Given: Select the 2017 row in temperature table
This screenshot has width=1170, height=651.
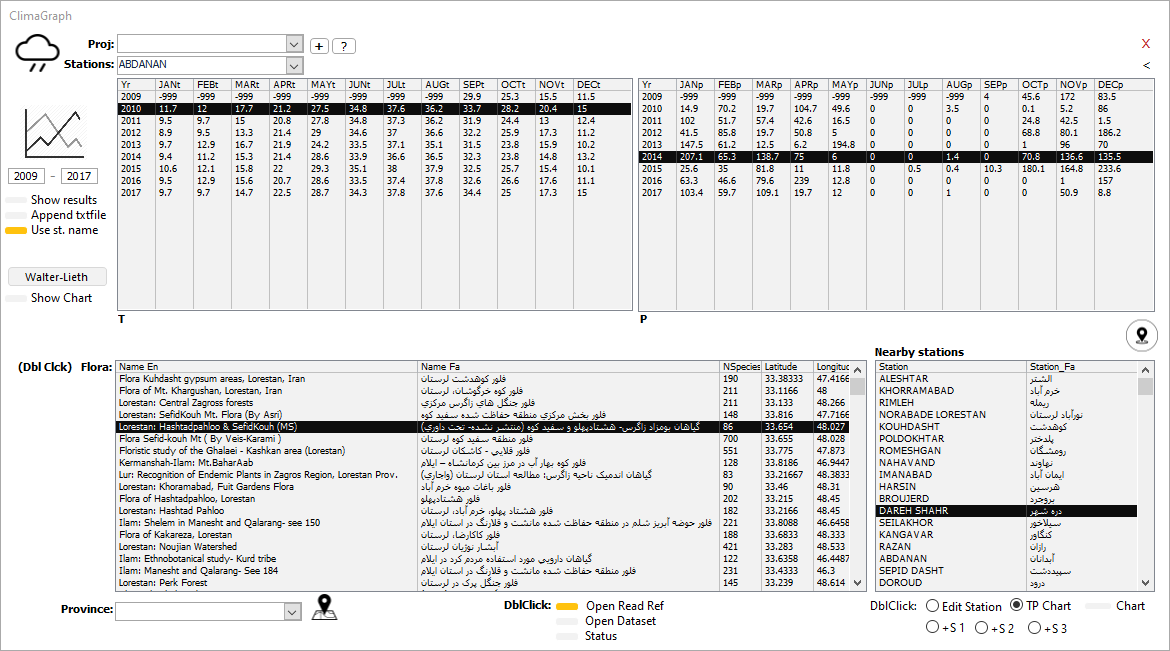Looking at the screenshot, I should click(x=375, y=193).
